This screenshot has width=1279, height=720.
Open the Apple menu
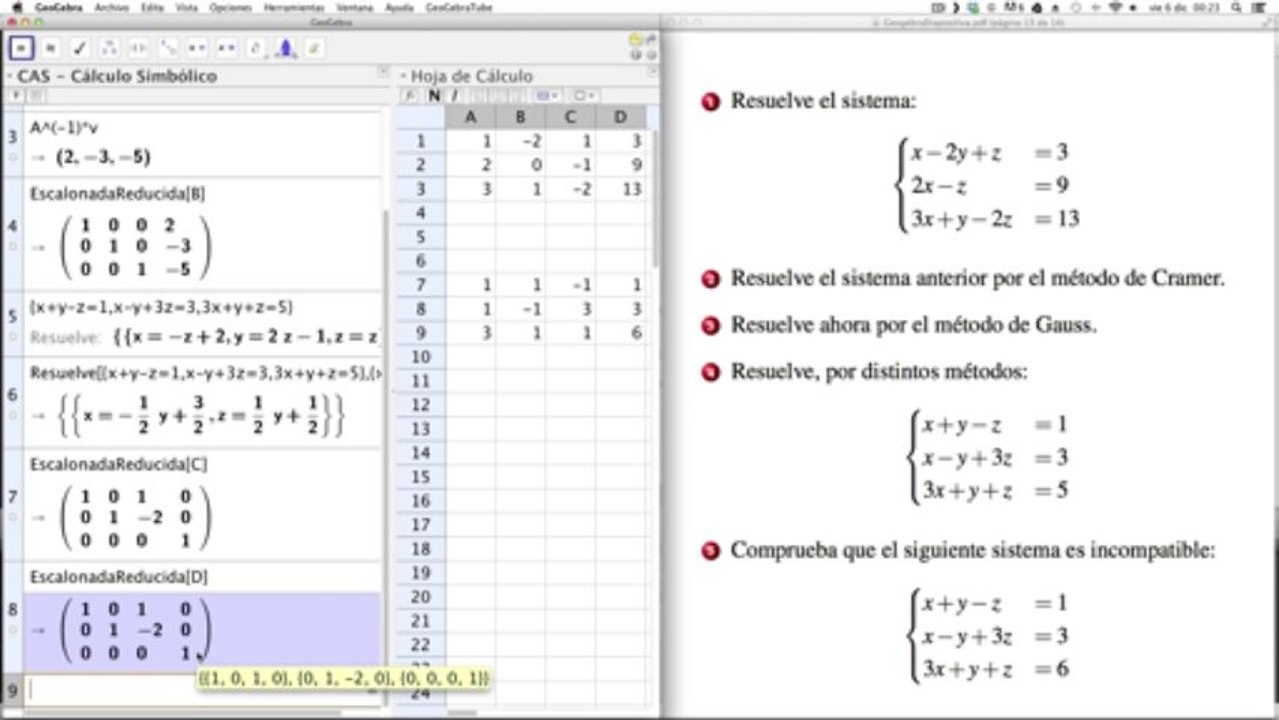click(17, 7)
